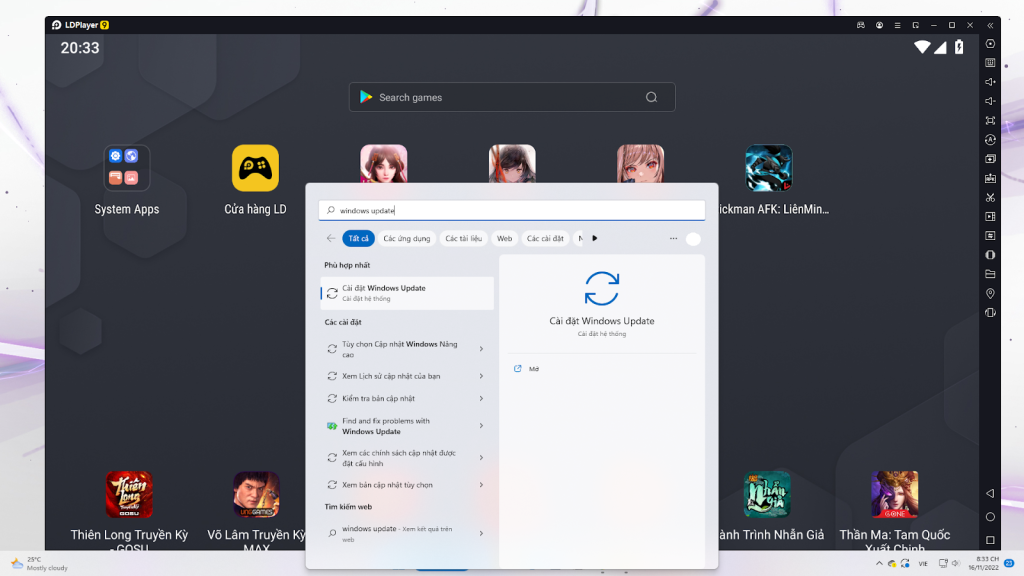1024x576 pixels.
Task: Collapse the LDPlayer sidebar with double chevron
Action: tap(990, 25)
